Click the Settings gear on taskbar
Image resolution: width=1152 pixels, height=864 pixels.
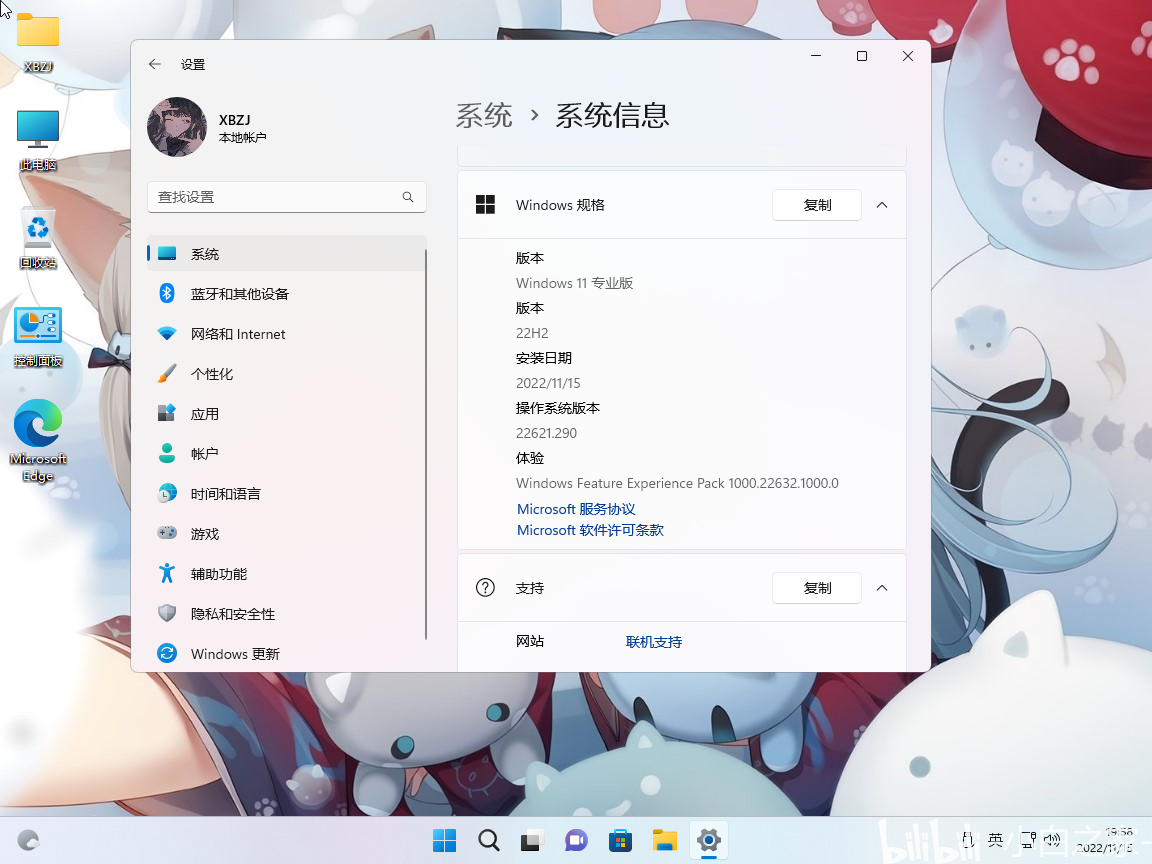point(709,840)
